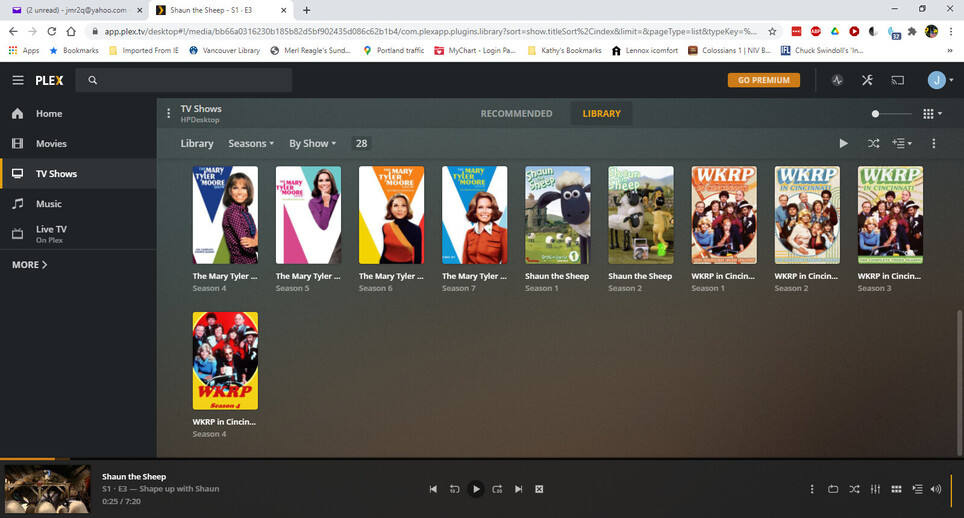Click Shaun the Sheep title in player
The width and height of the screenshot is (964, 518).
[x=134, y=476]
